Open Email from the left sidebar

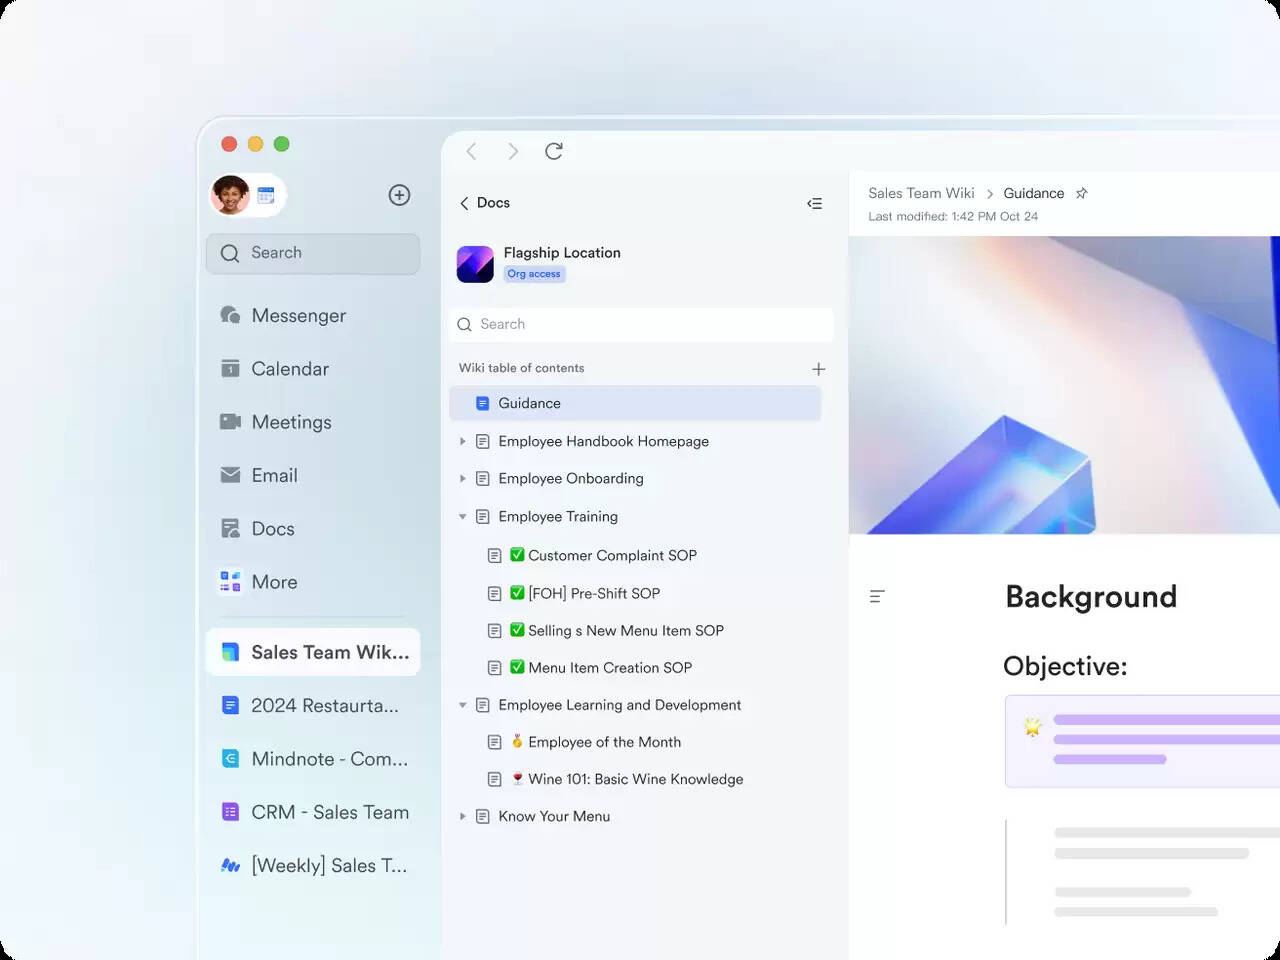[231, 475]
